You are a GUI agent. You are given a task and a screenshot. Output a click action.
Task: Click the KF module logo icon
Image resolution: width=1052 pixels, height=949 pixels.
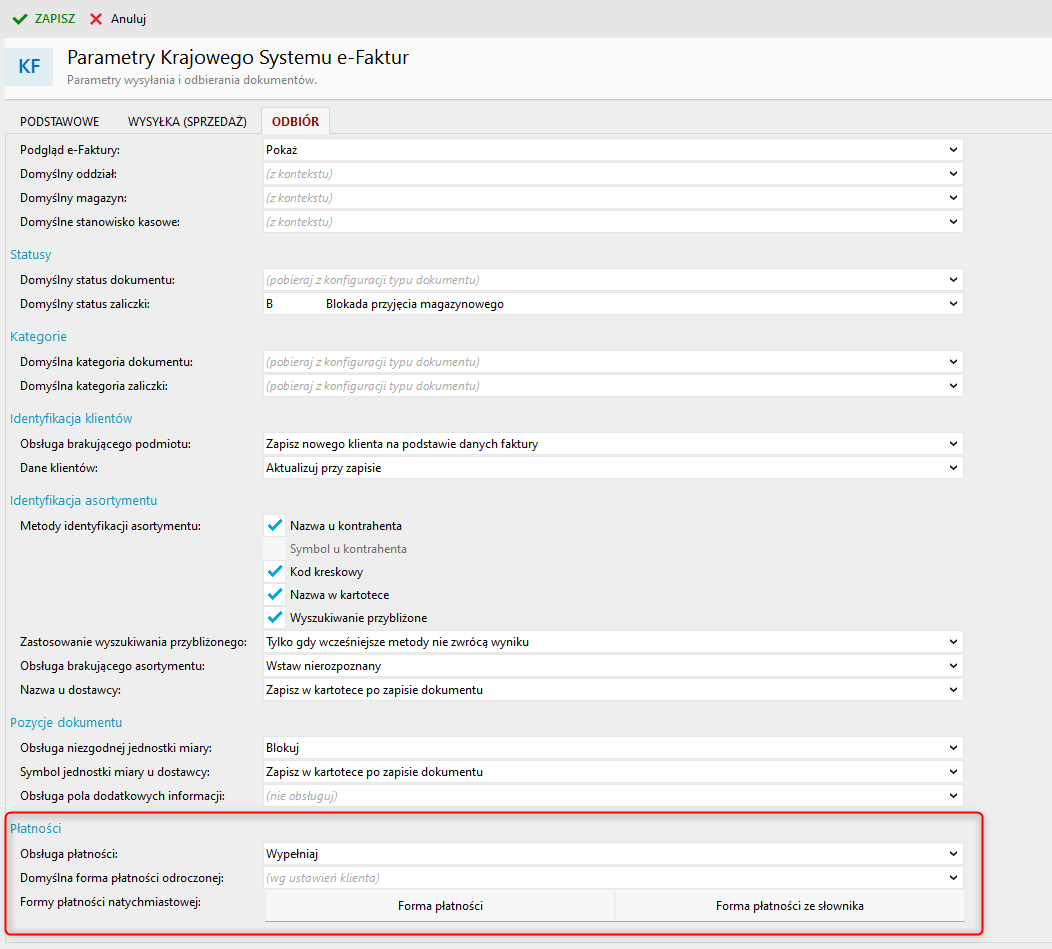[x=30, y=67]
